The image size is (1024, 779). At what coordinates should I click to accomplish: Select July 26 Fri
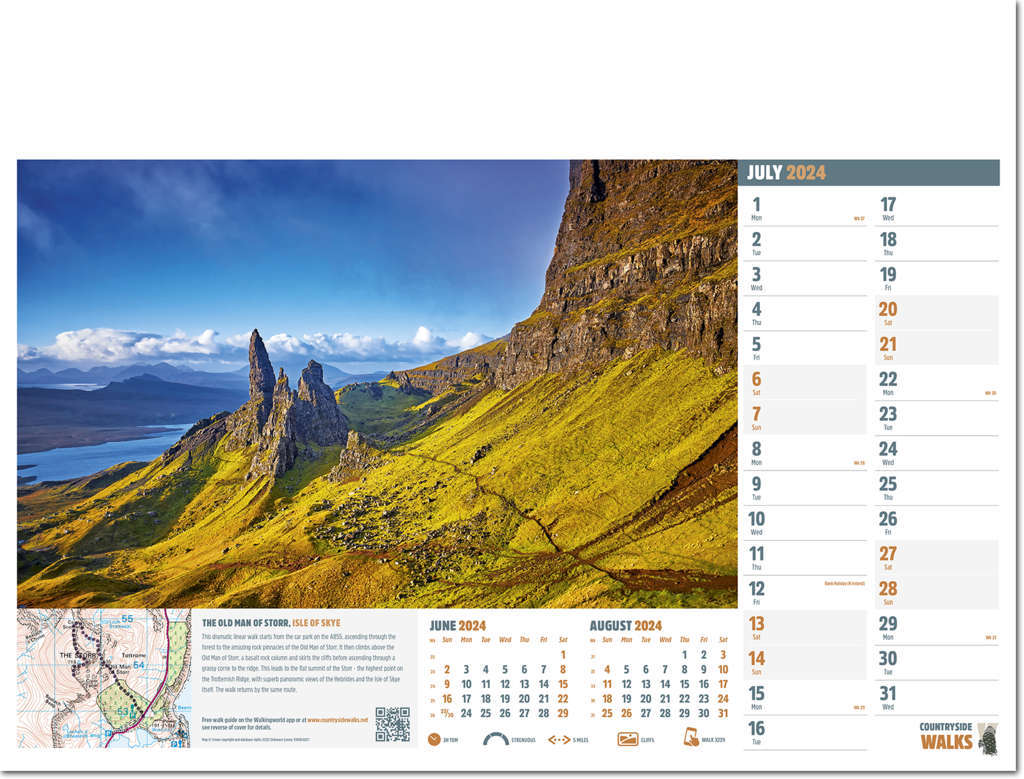(936, 523)
